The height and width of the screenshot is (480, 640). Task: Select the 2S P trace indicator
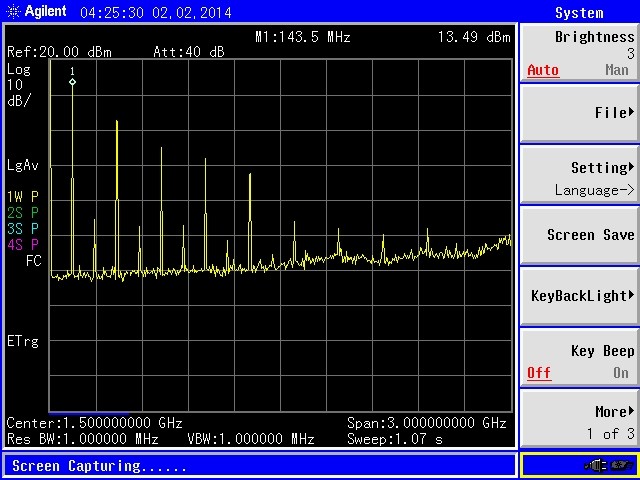[23, 213]
